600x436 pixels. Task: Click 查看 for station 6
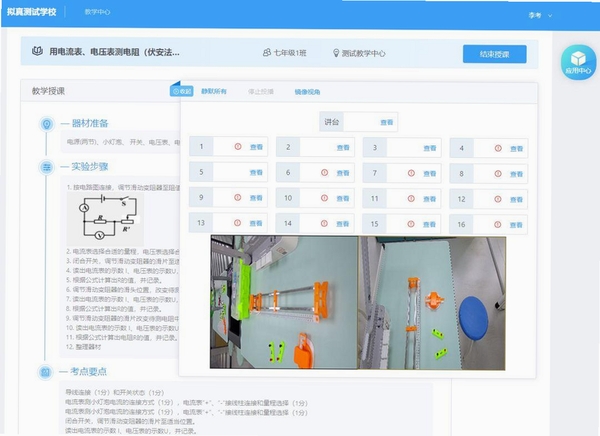coord(343,173)
